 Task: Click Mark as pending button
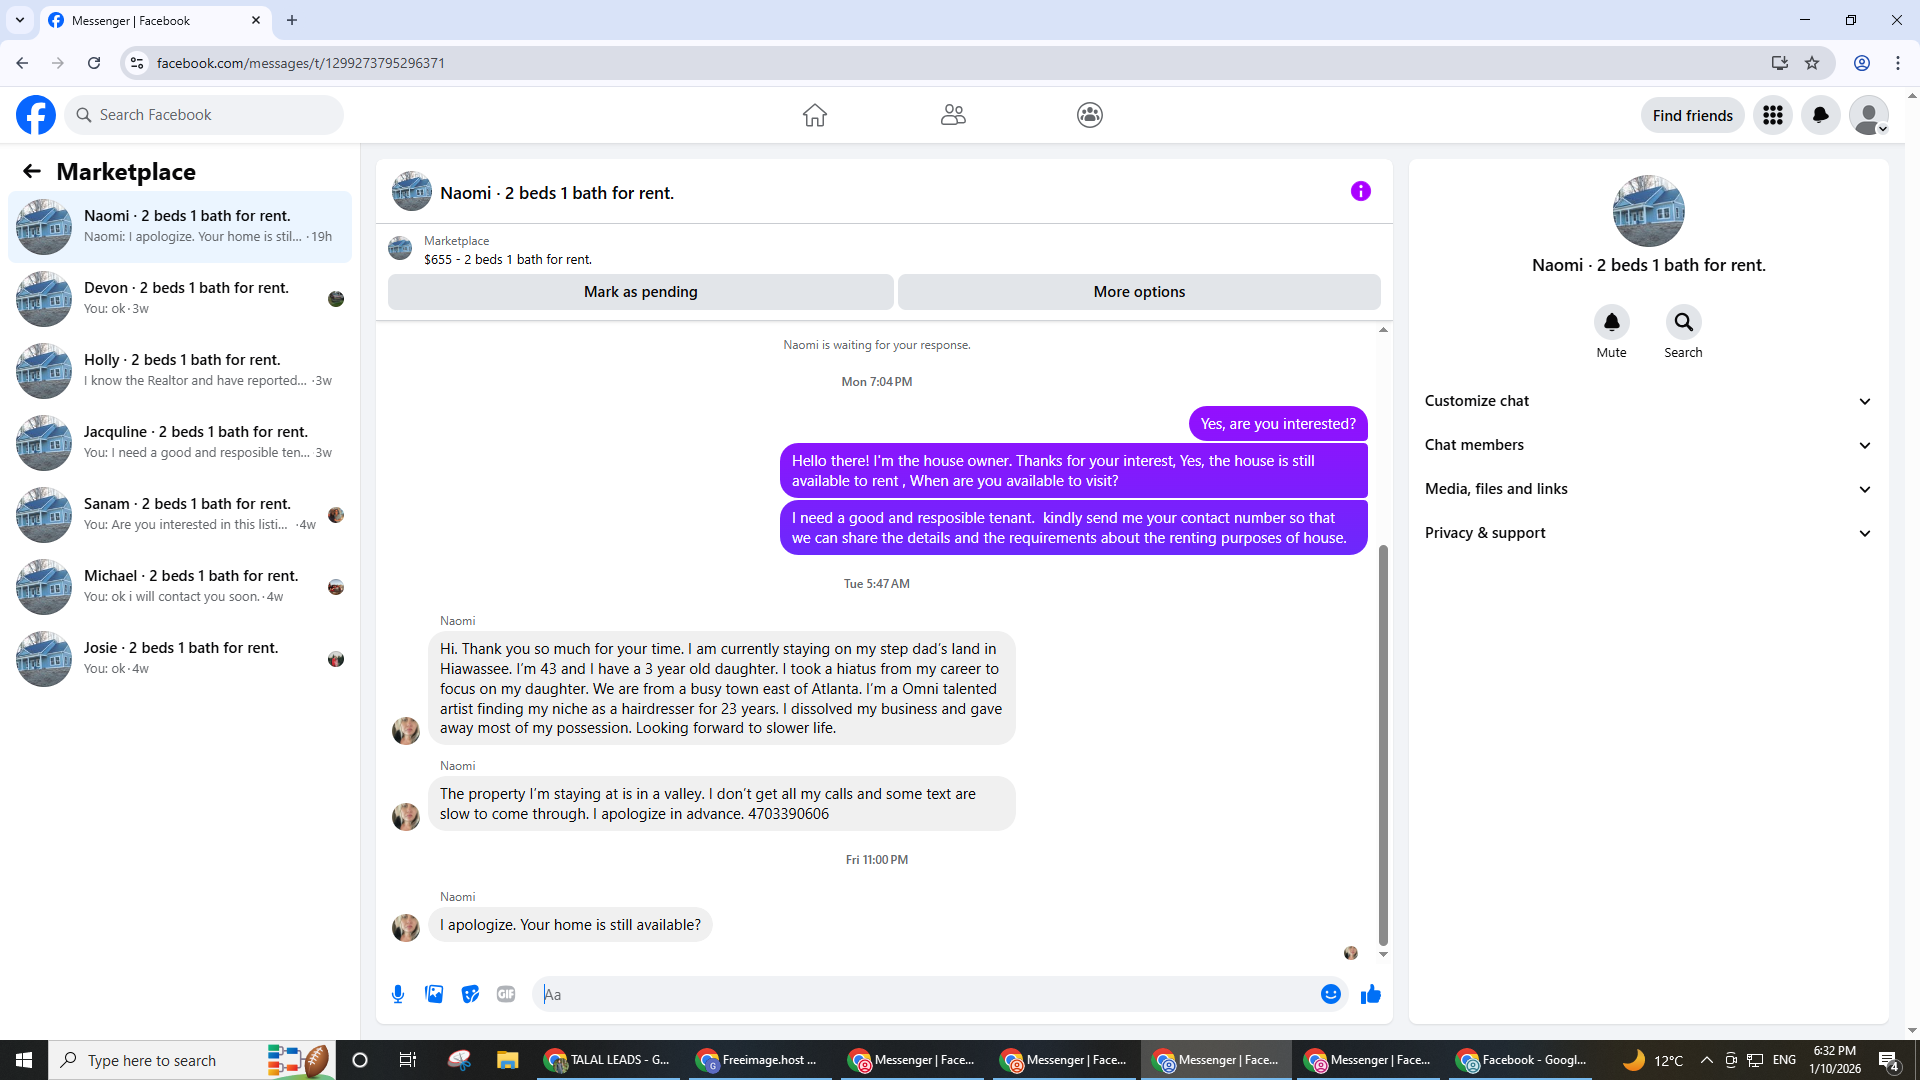(x=640, y=292)
